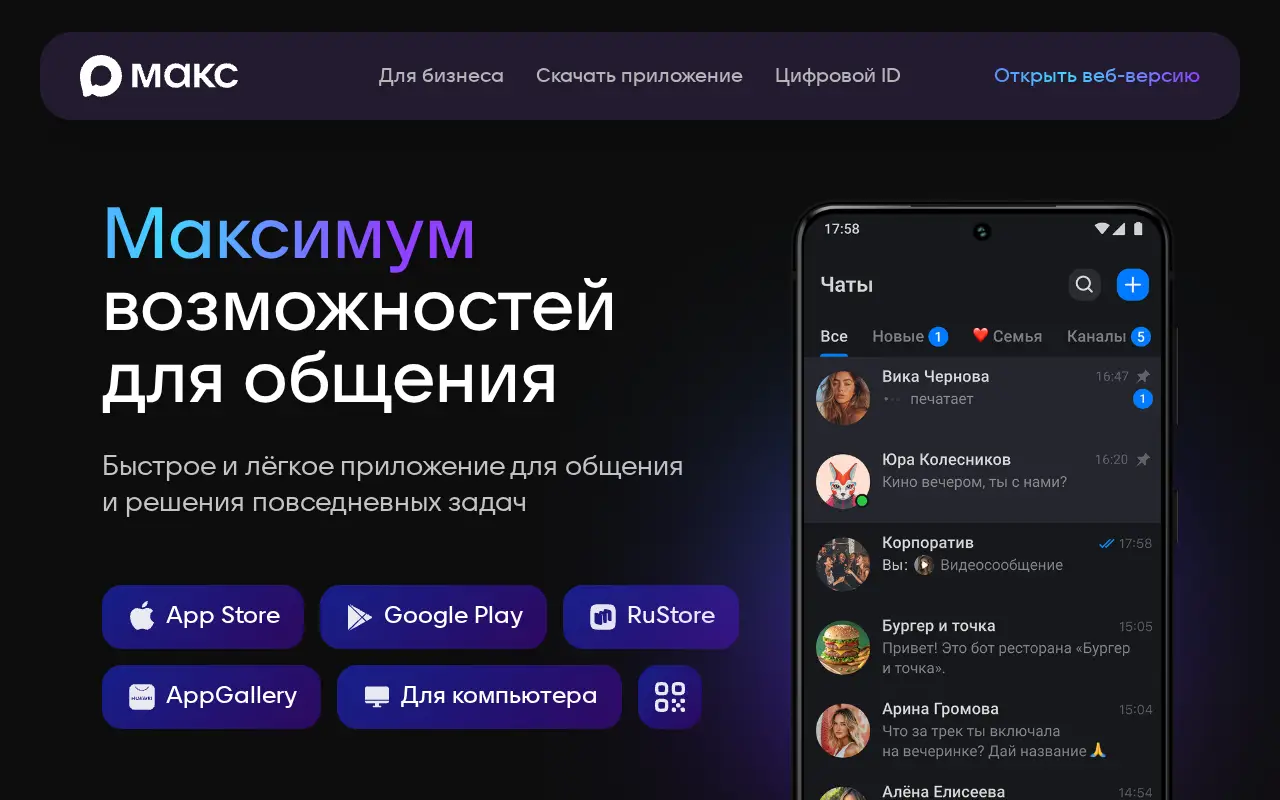Open the Арина Громова chat name
Screen dimensions: 1280x800
click(940, 709)
